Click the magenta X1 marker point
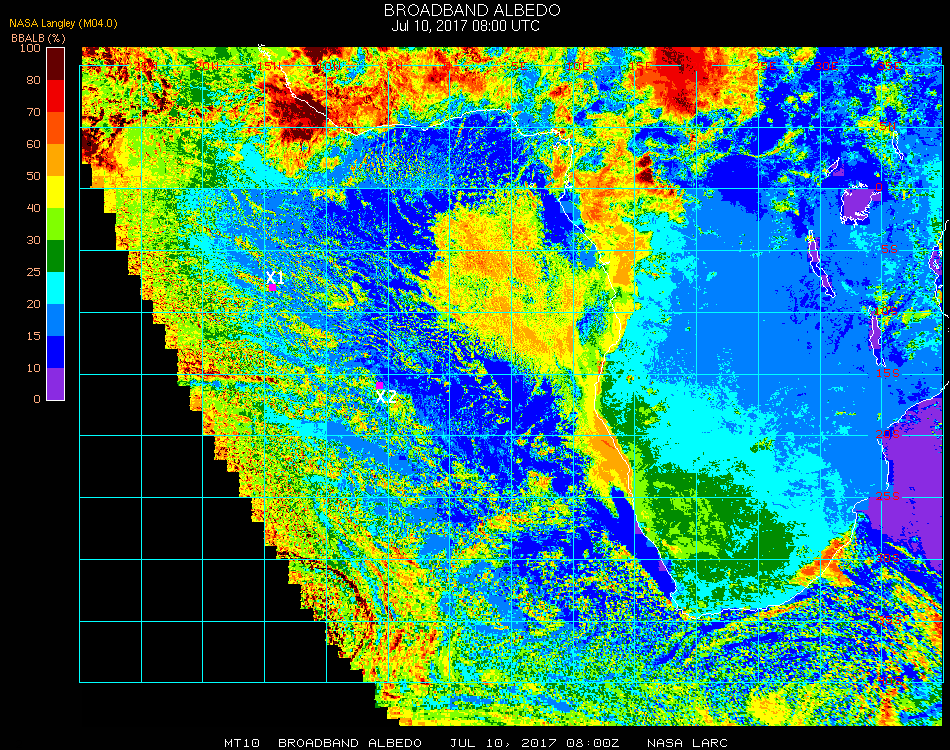The image size is (950, 750). coord(273,287)
